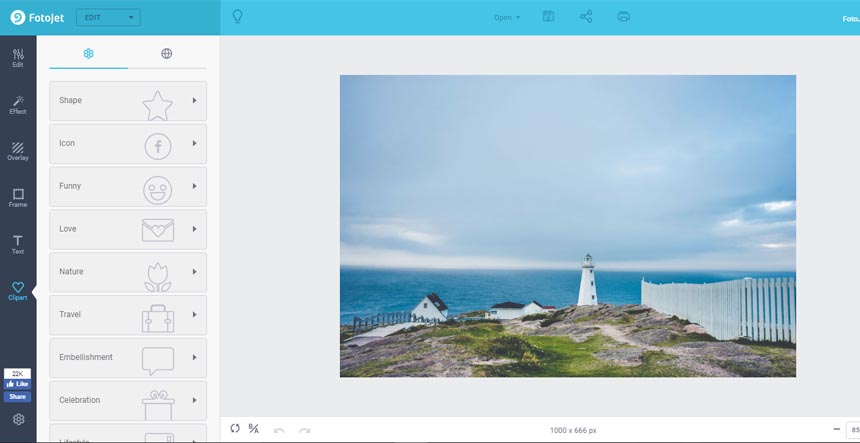Click the tulip icon in Nature
860x443 pixels.
[158, 277]
